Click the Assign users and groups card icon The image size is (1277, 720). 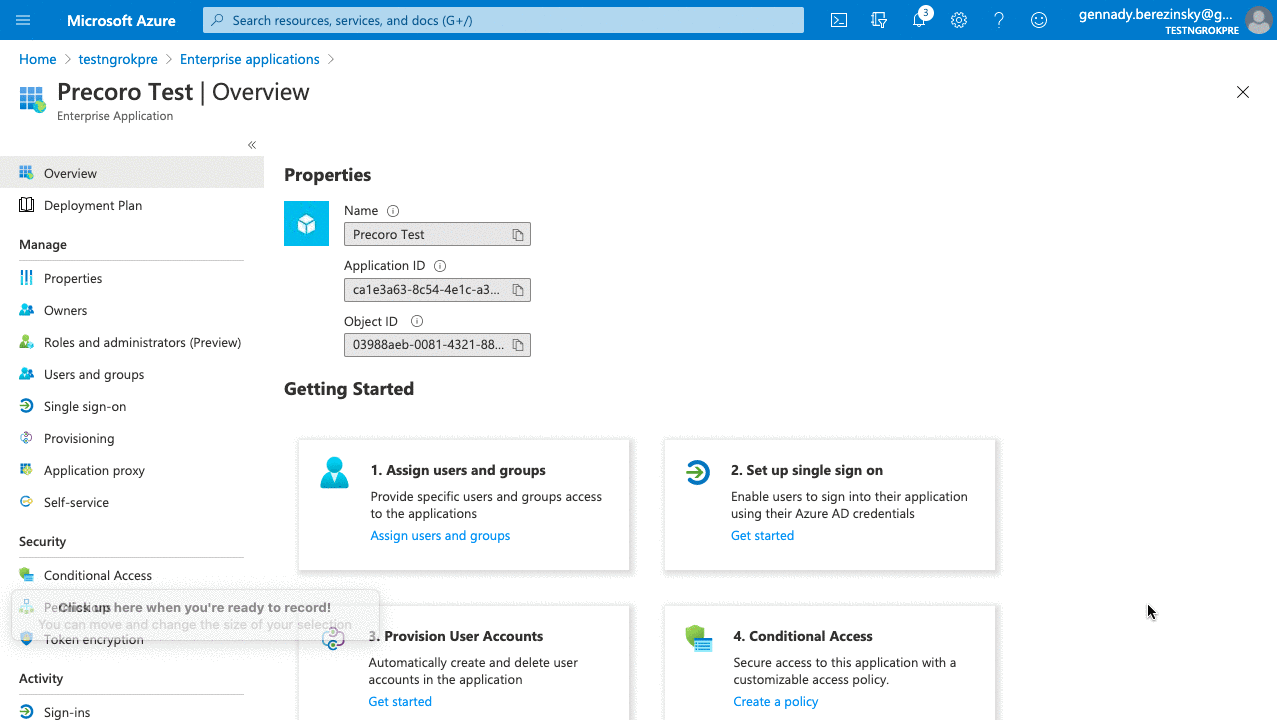point(334,472)
